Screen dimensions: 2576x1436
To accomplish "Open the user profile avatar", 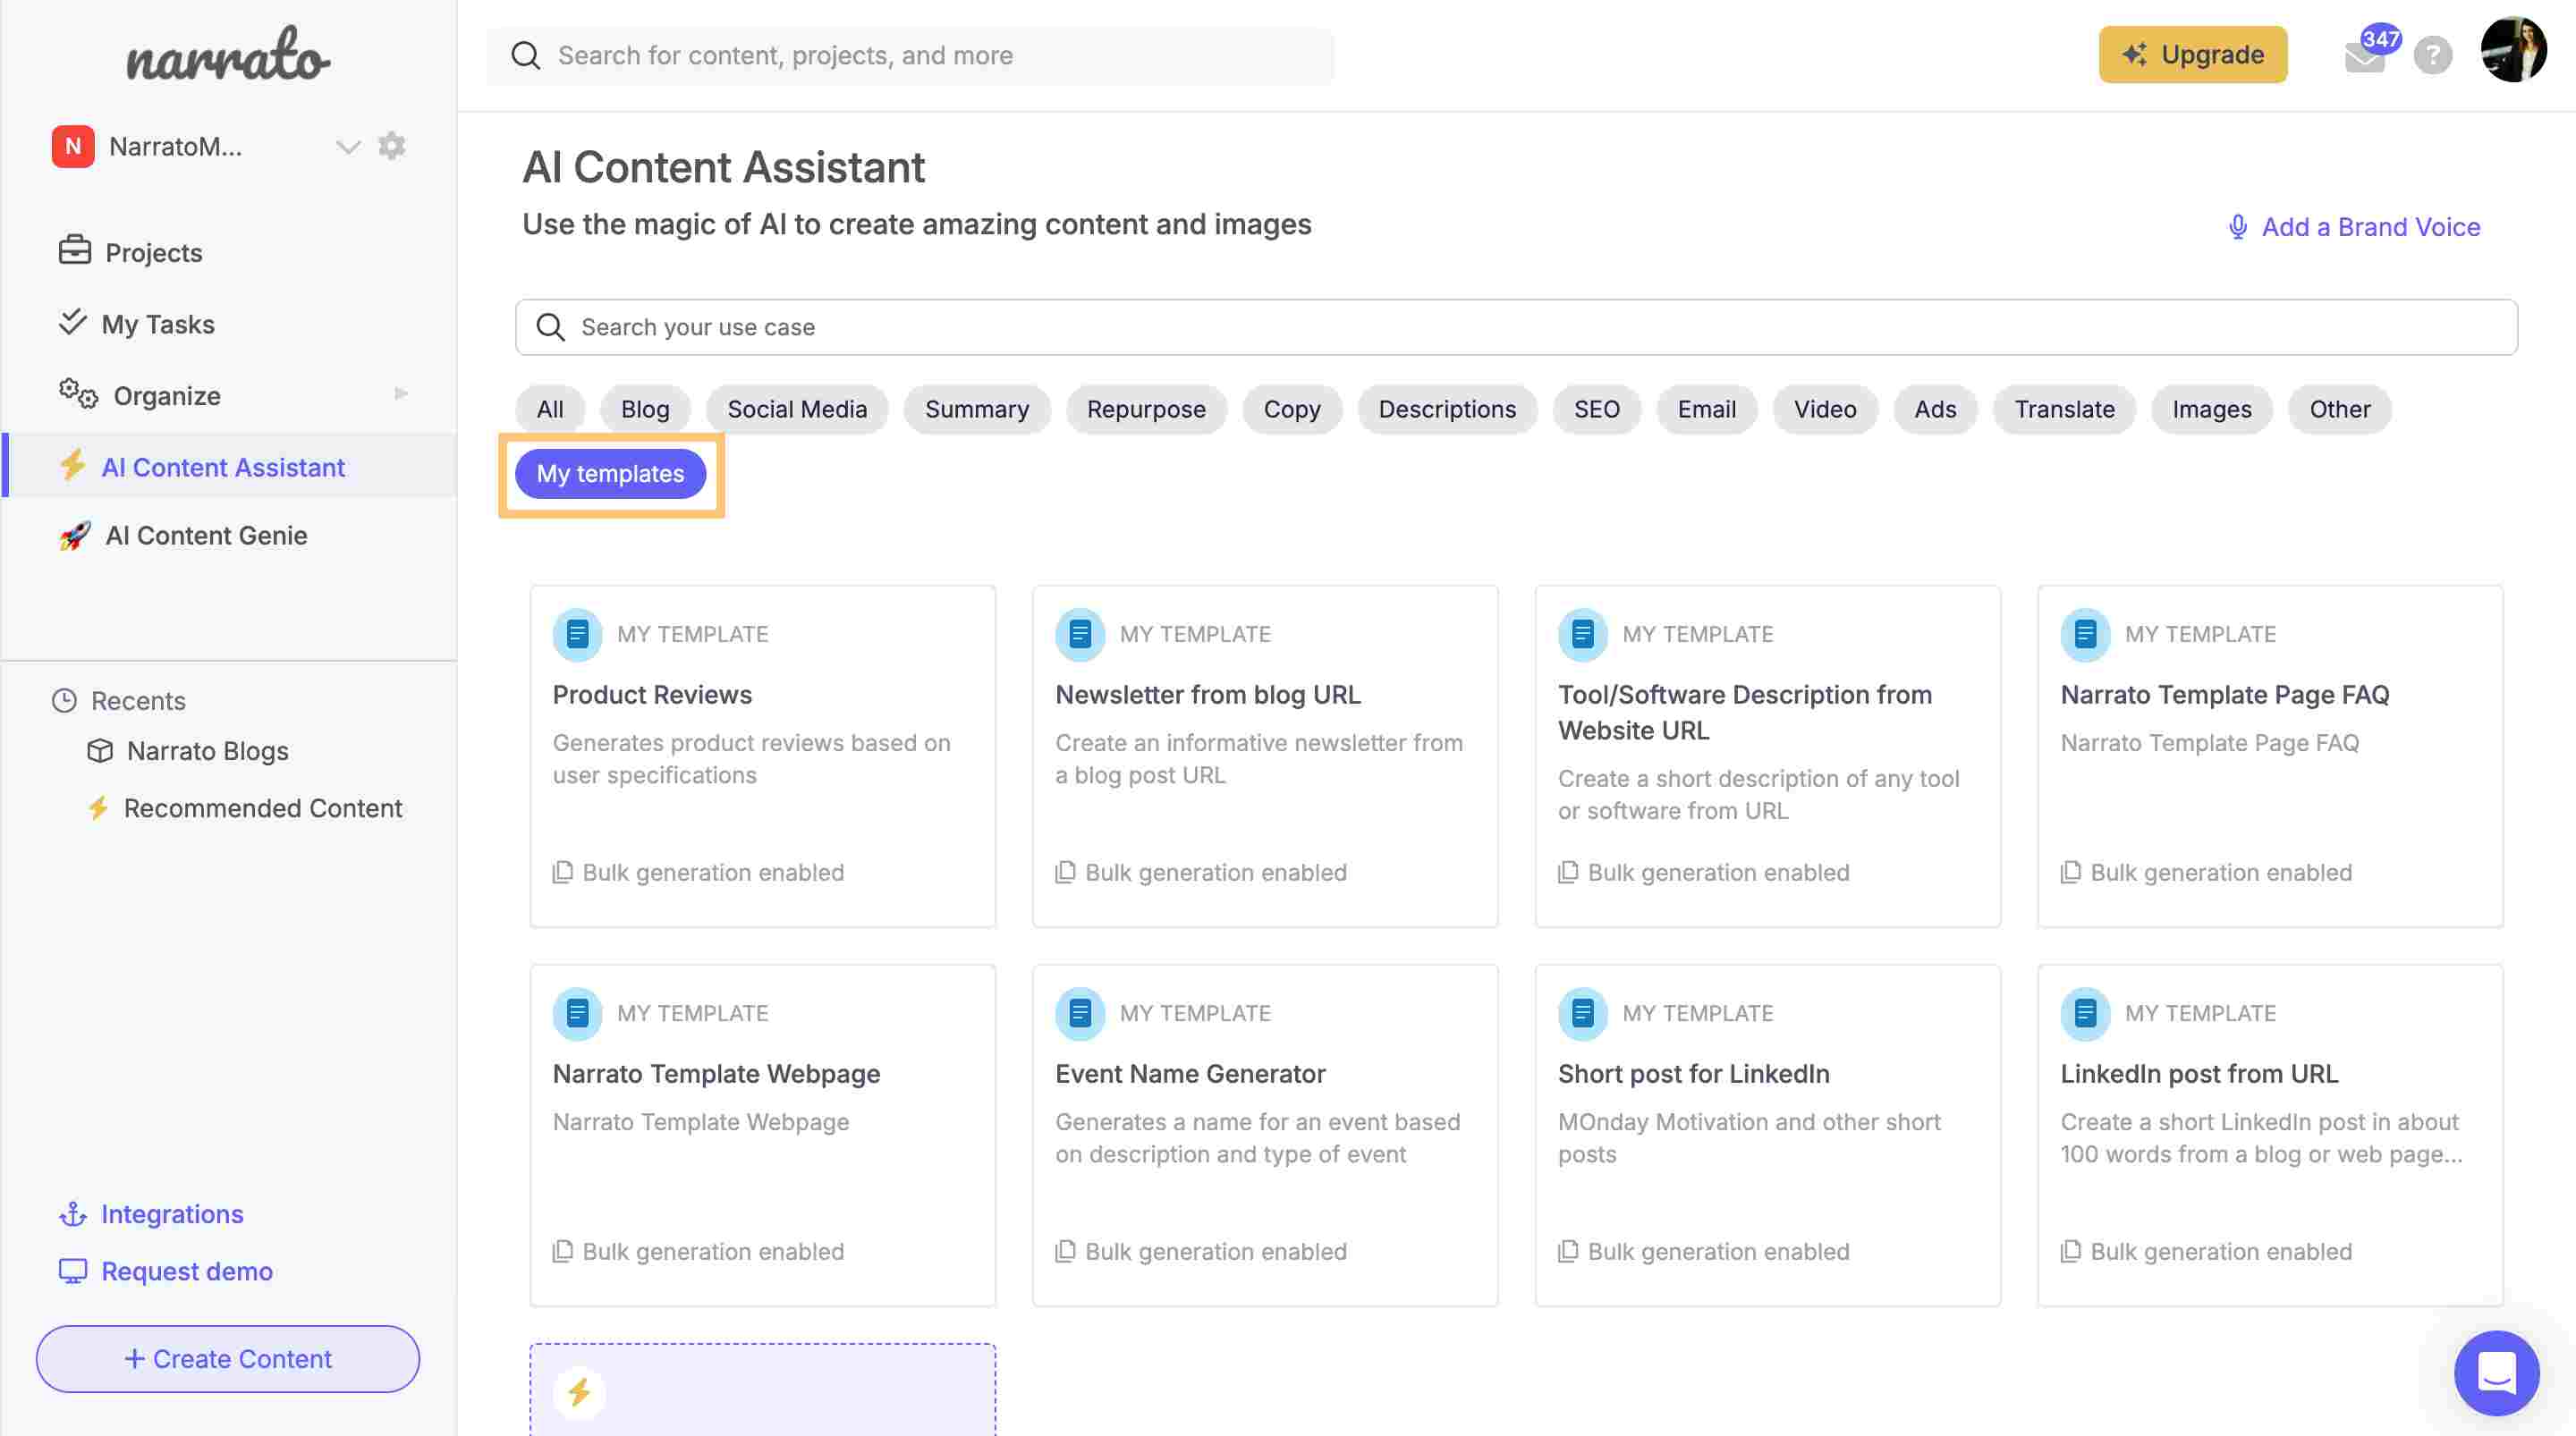I will point(2514,49).
